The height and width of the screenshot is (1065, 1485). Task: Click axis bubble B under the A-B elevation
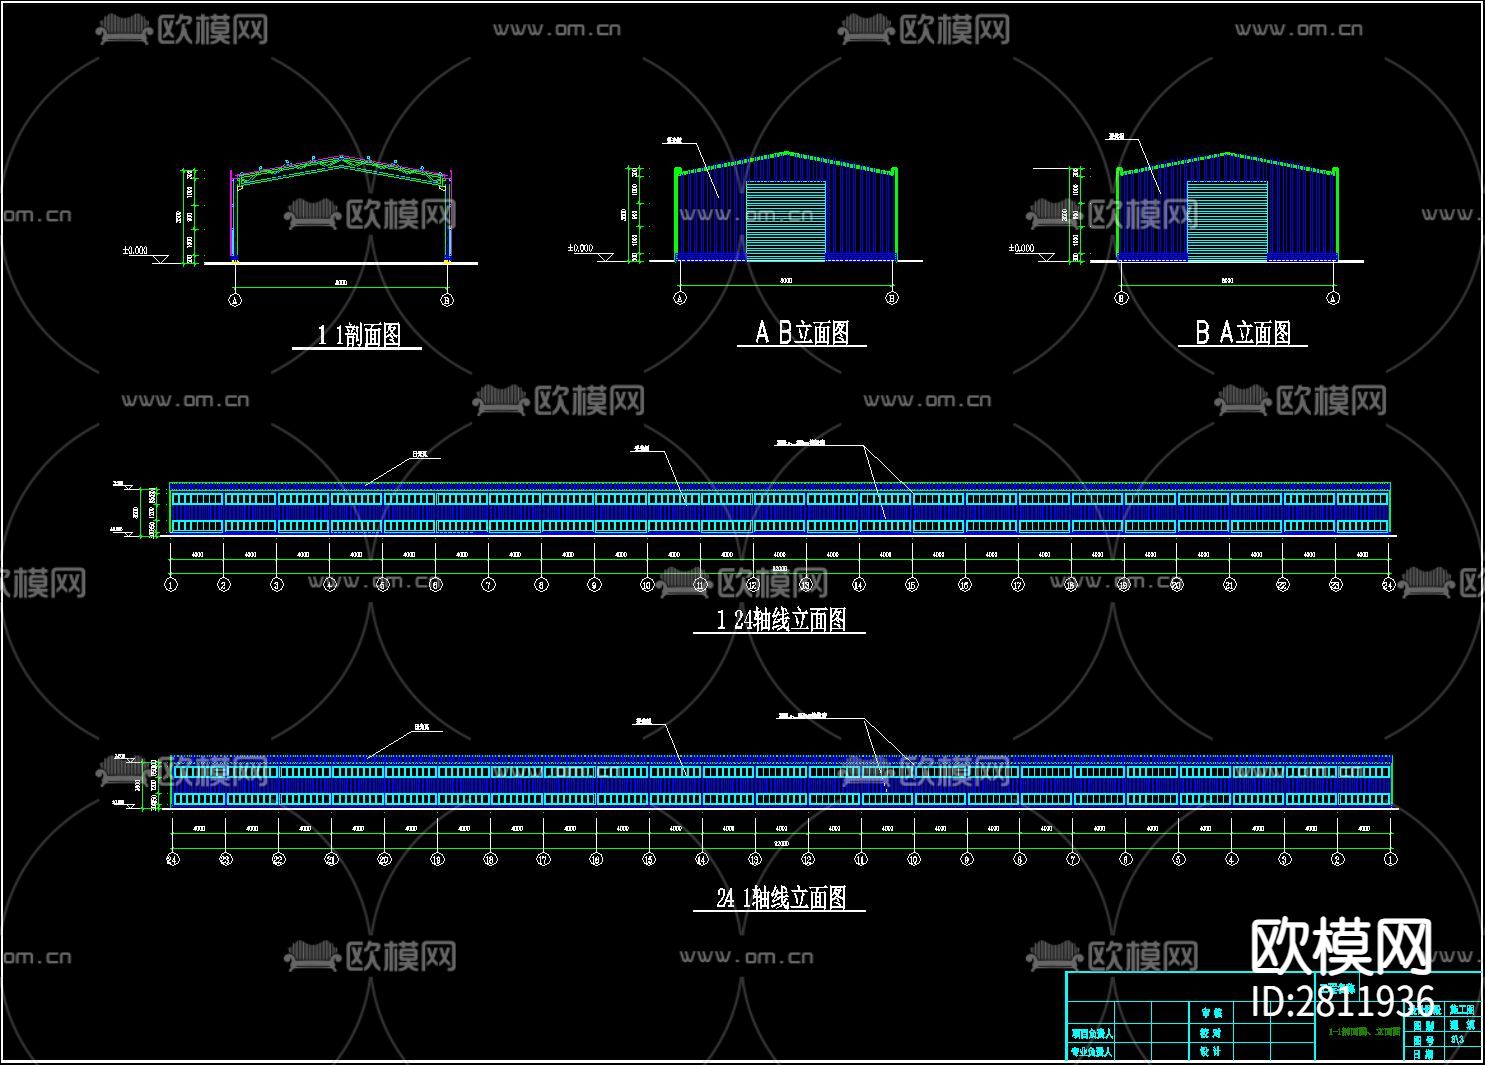[x=892, y=298]
